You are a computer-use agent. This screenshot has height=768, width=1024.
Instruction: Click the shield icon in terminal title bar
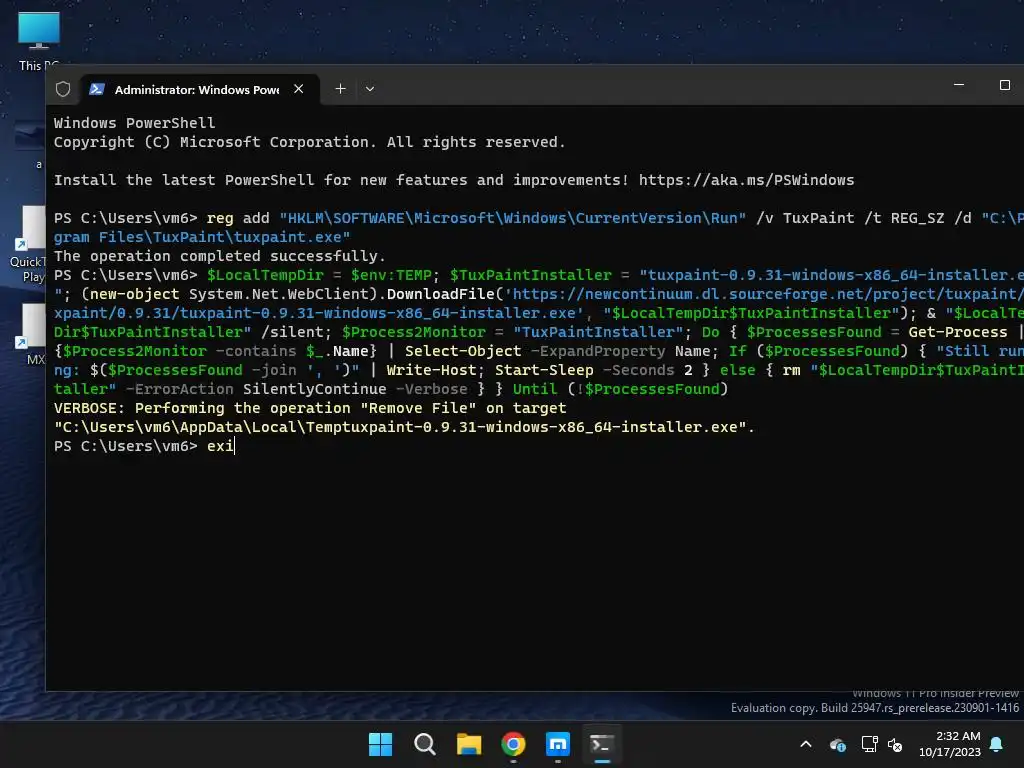point(63,89)
